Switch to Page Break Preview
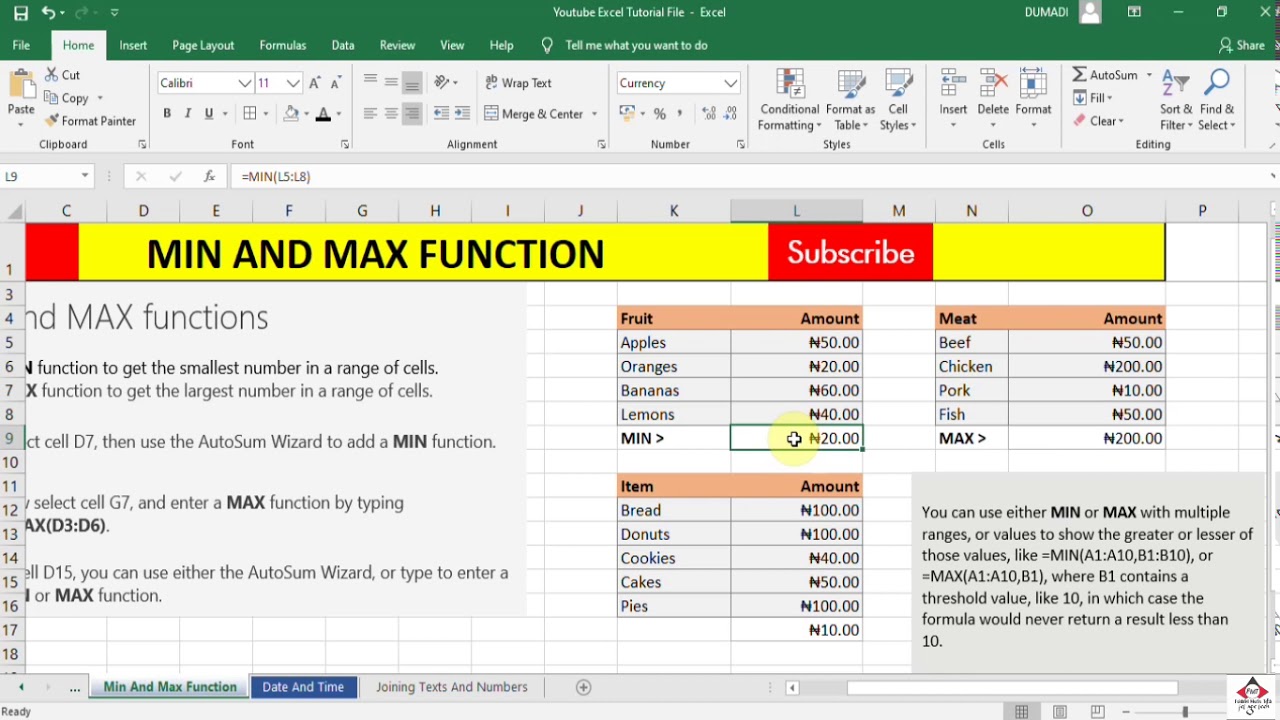 pyautogui.click(x=1097, y=711)
